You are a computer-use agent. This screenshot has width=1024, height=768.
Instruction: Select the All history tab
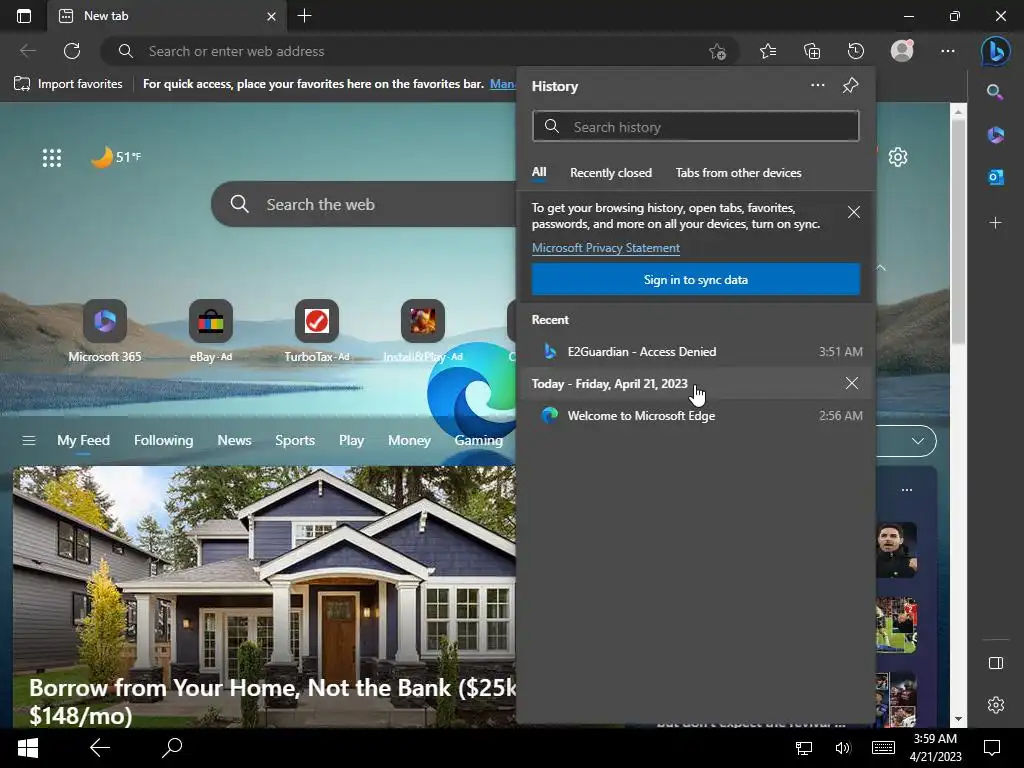coord(539,172)
